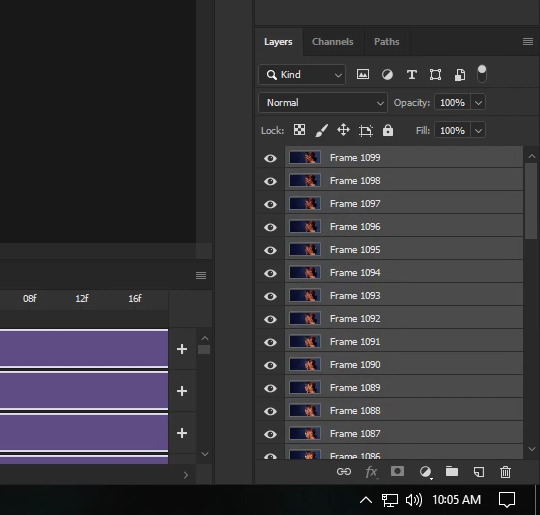
Task: Select the Frame 1090 layer
Action: click(404, 364)
